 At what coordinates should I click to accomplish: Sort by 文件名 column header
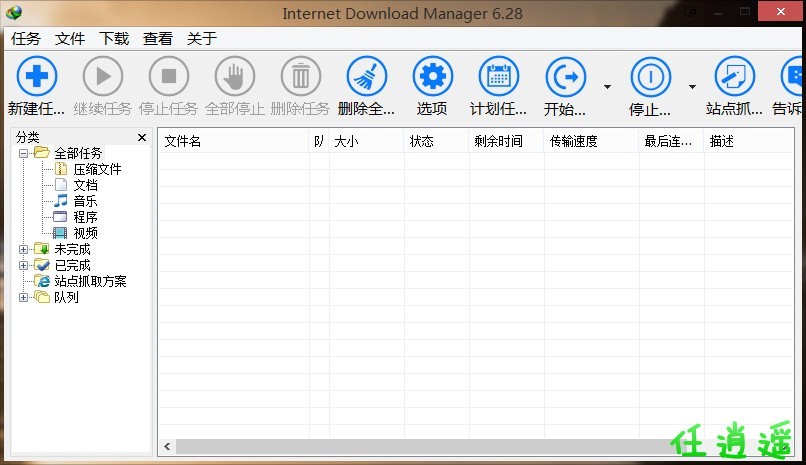pyautogui.click(x=234, y=141)
